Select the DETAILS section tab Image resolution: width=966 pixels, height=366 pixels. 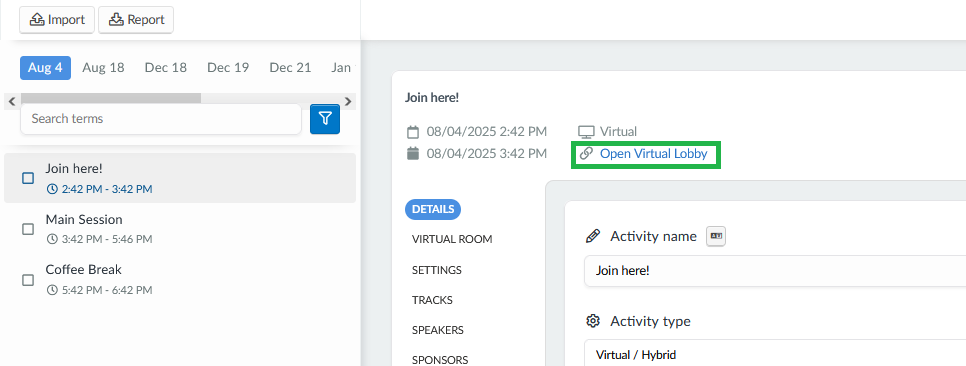(433, 209)
